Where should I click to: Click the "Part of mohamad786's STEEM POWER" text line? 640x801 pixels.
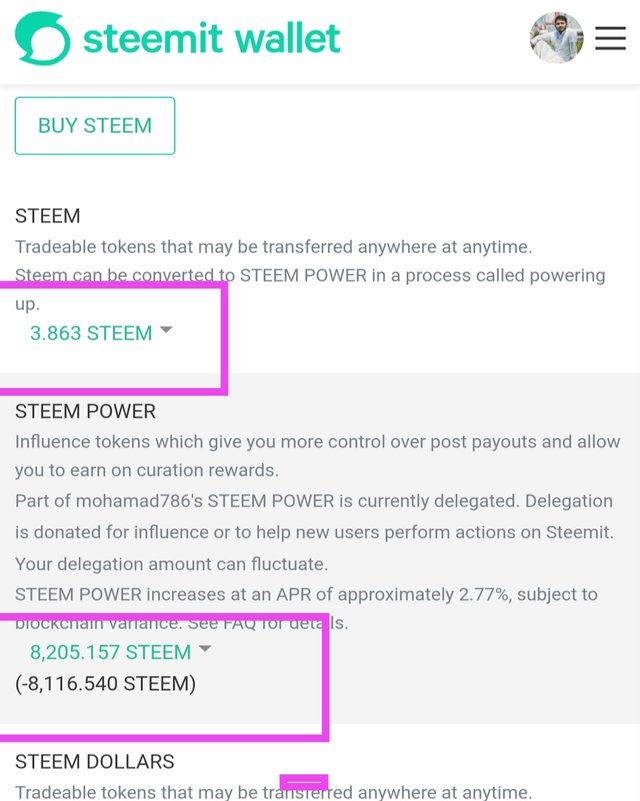[314, 501]
